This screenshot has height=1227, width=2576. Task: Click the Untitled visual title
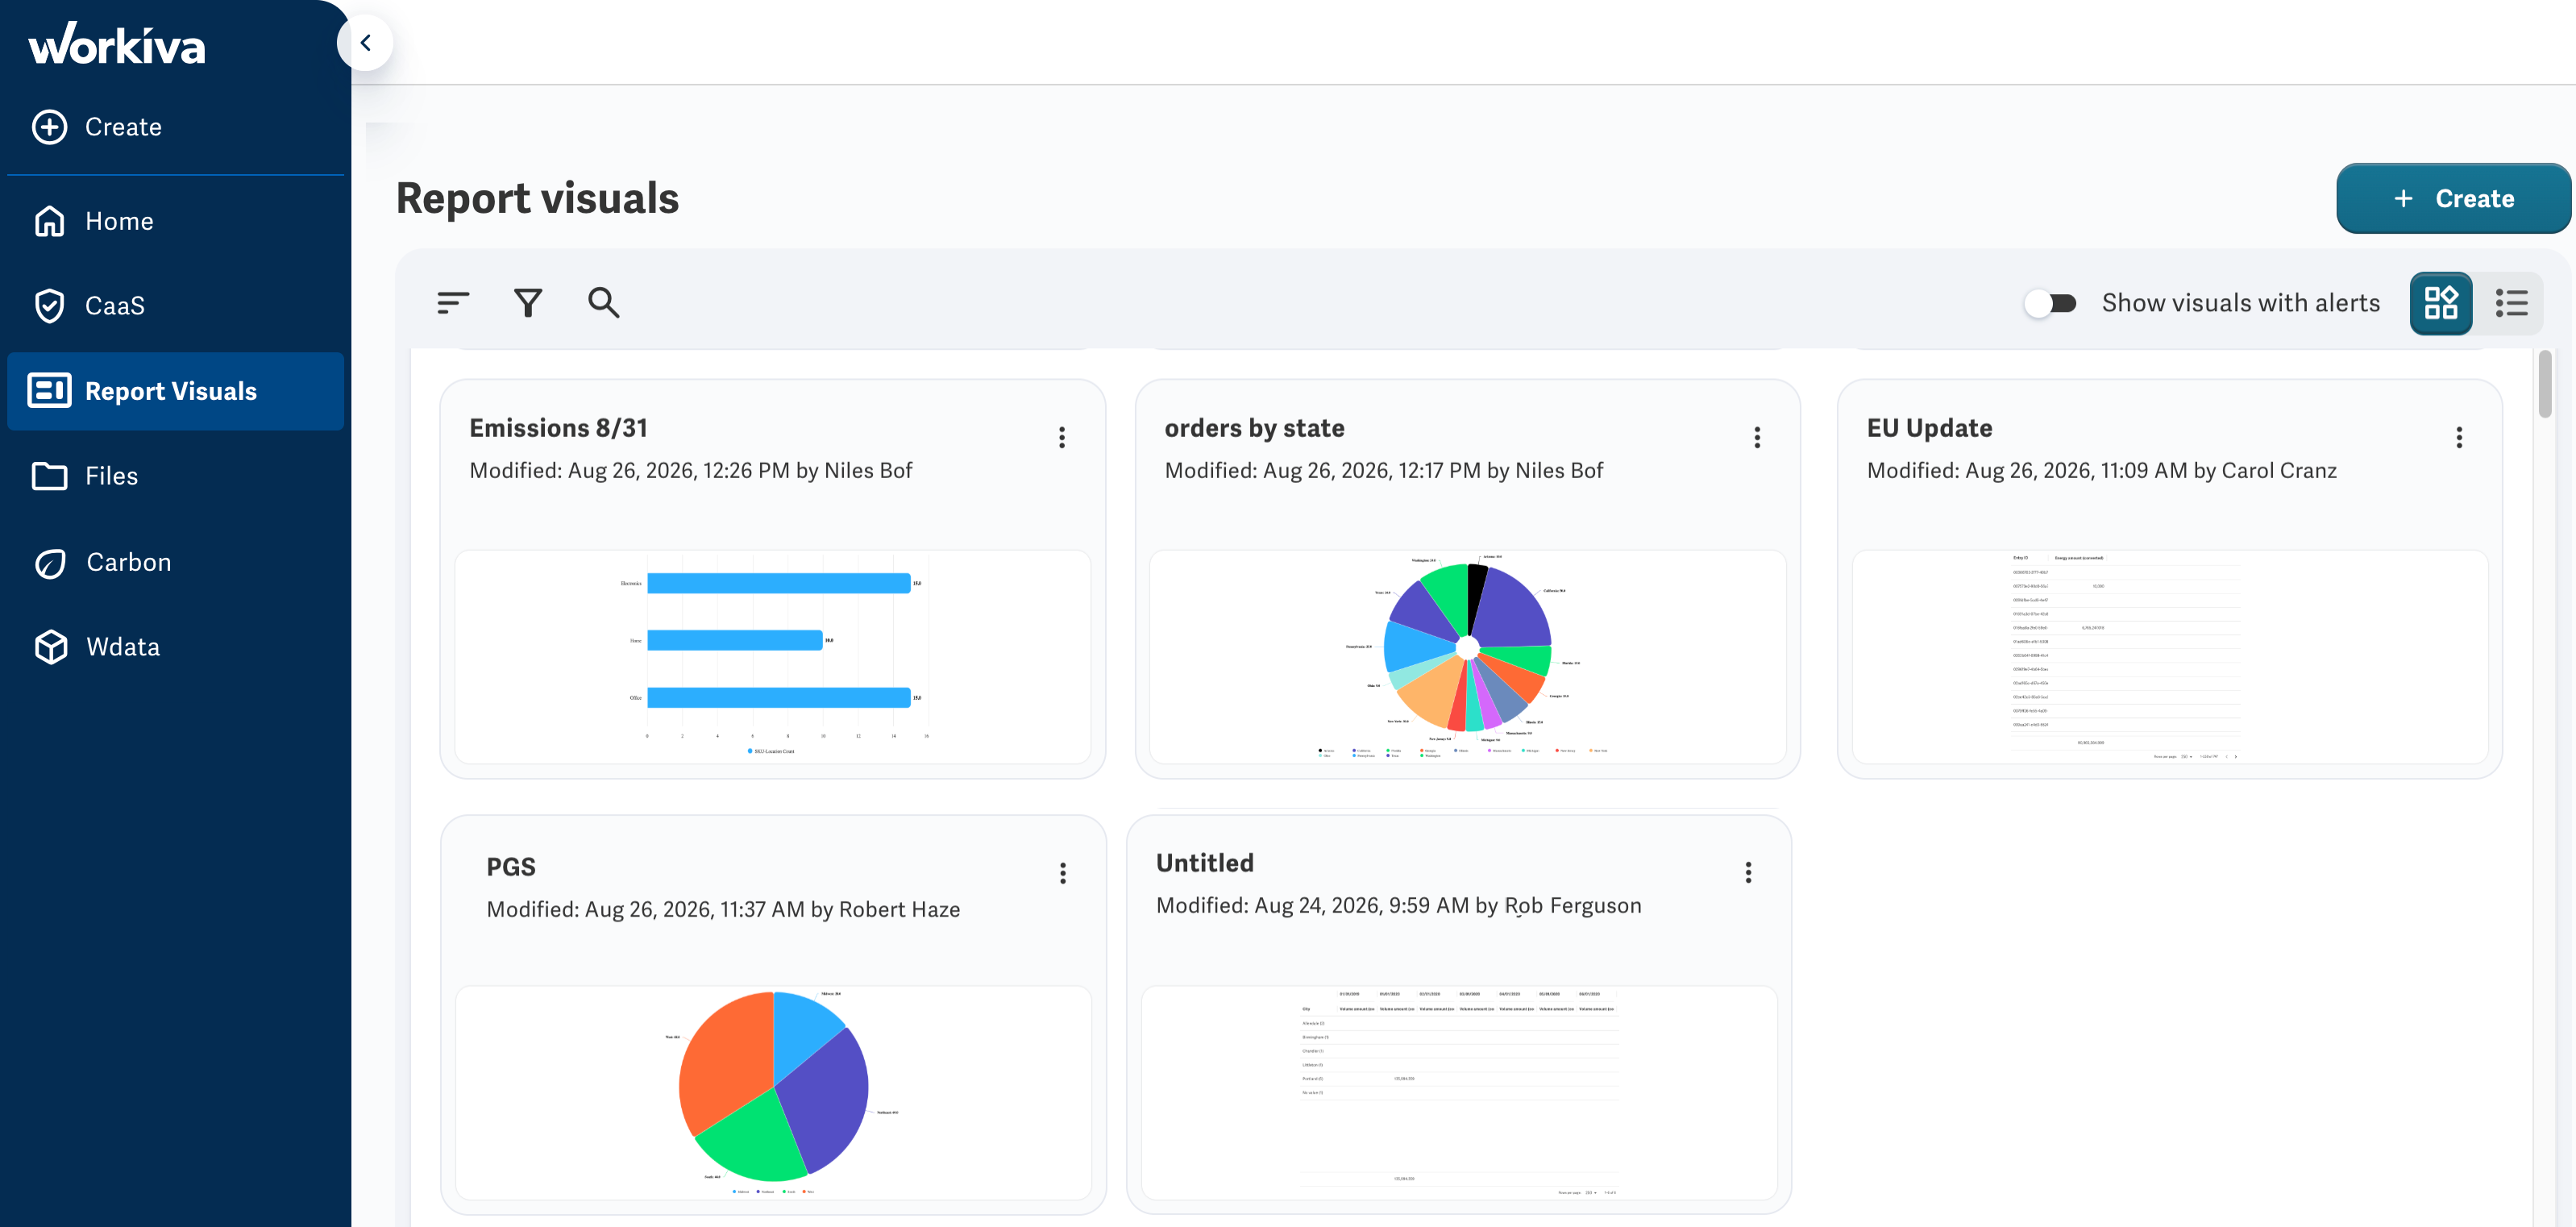[1204, 863]
